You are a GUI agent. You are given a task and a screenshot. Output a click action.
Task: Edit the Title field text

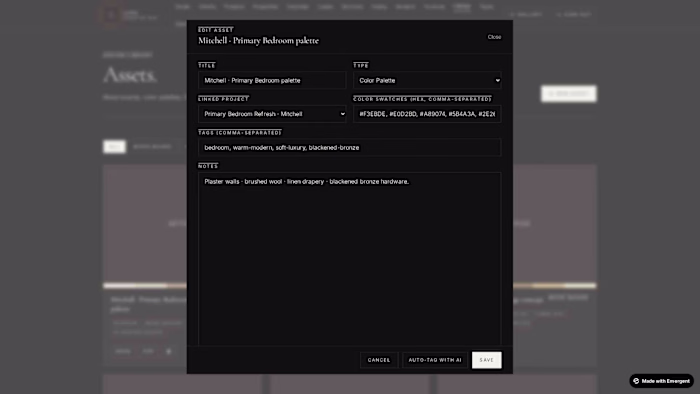tap(272, 80)
